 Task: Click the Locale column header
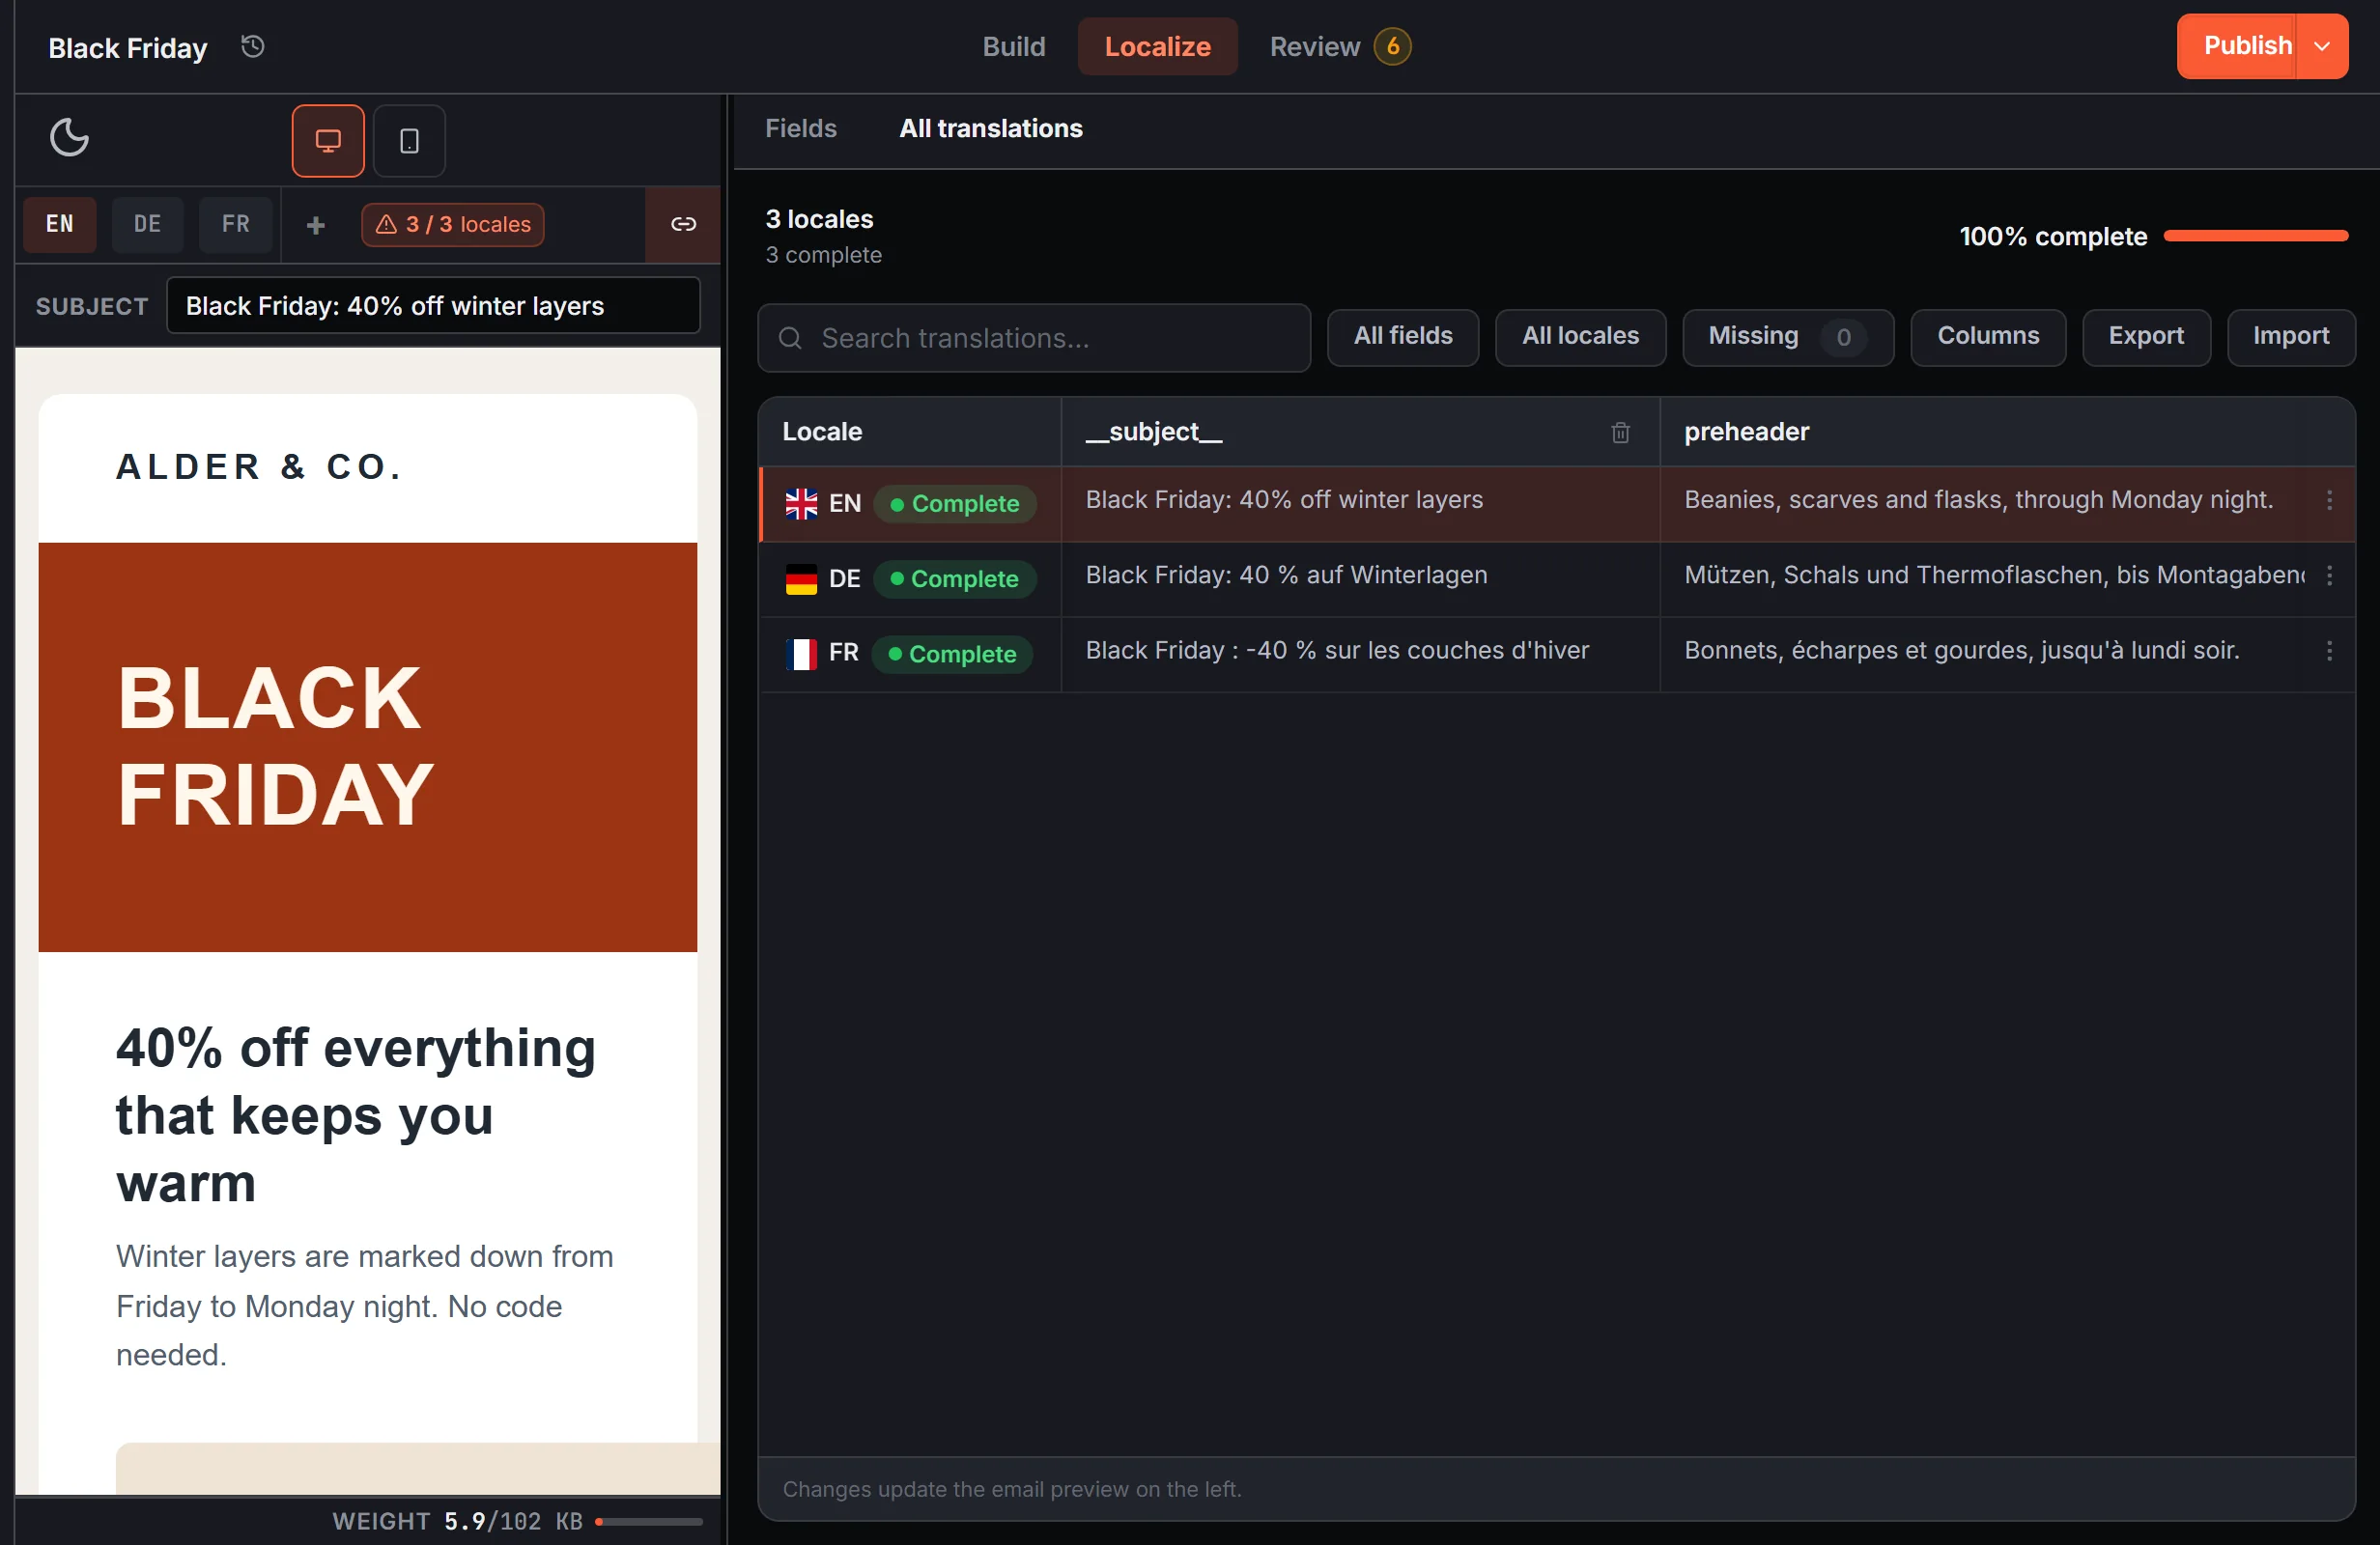[909, 432]
